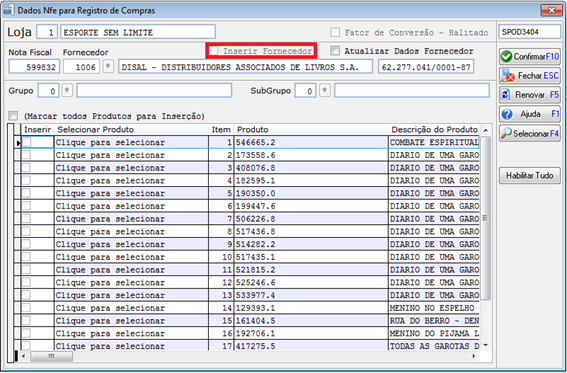This screenshot has width=567, height=373.
Task: Click the Loja number field
Action: (47, 32)
